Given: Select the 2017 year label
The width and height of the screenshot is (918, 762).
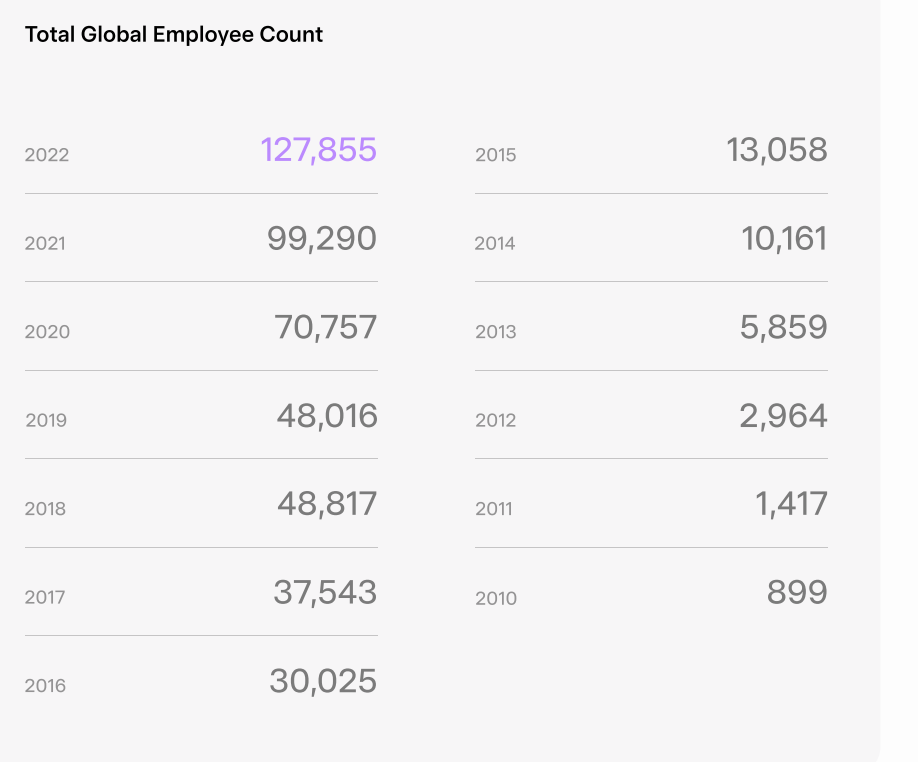Looking at the screenshot, I should tap(45, 598).
